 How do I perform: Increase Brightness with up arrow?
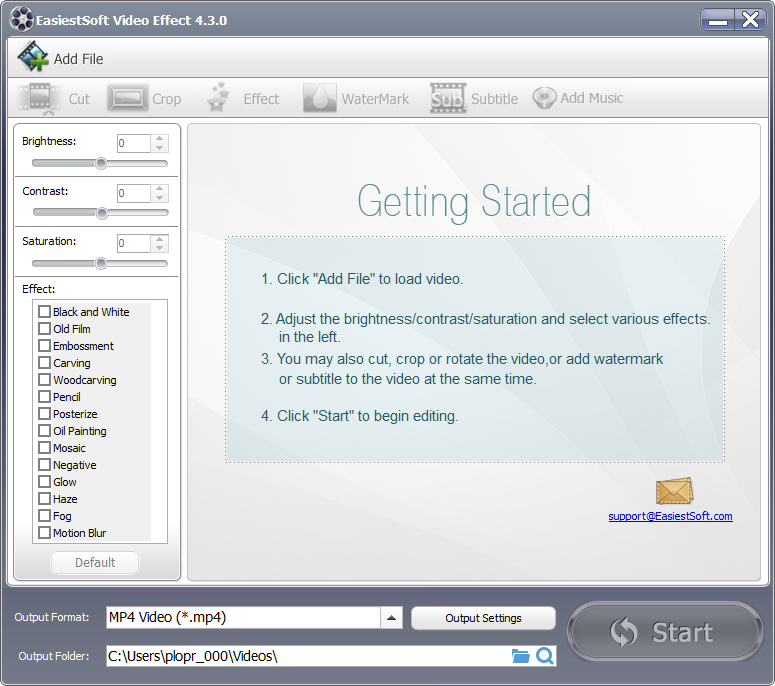click(x=160, y=139)
